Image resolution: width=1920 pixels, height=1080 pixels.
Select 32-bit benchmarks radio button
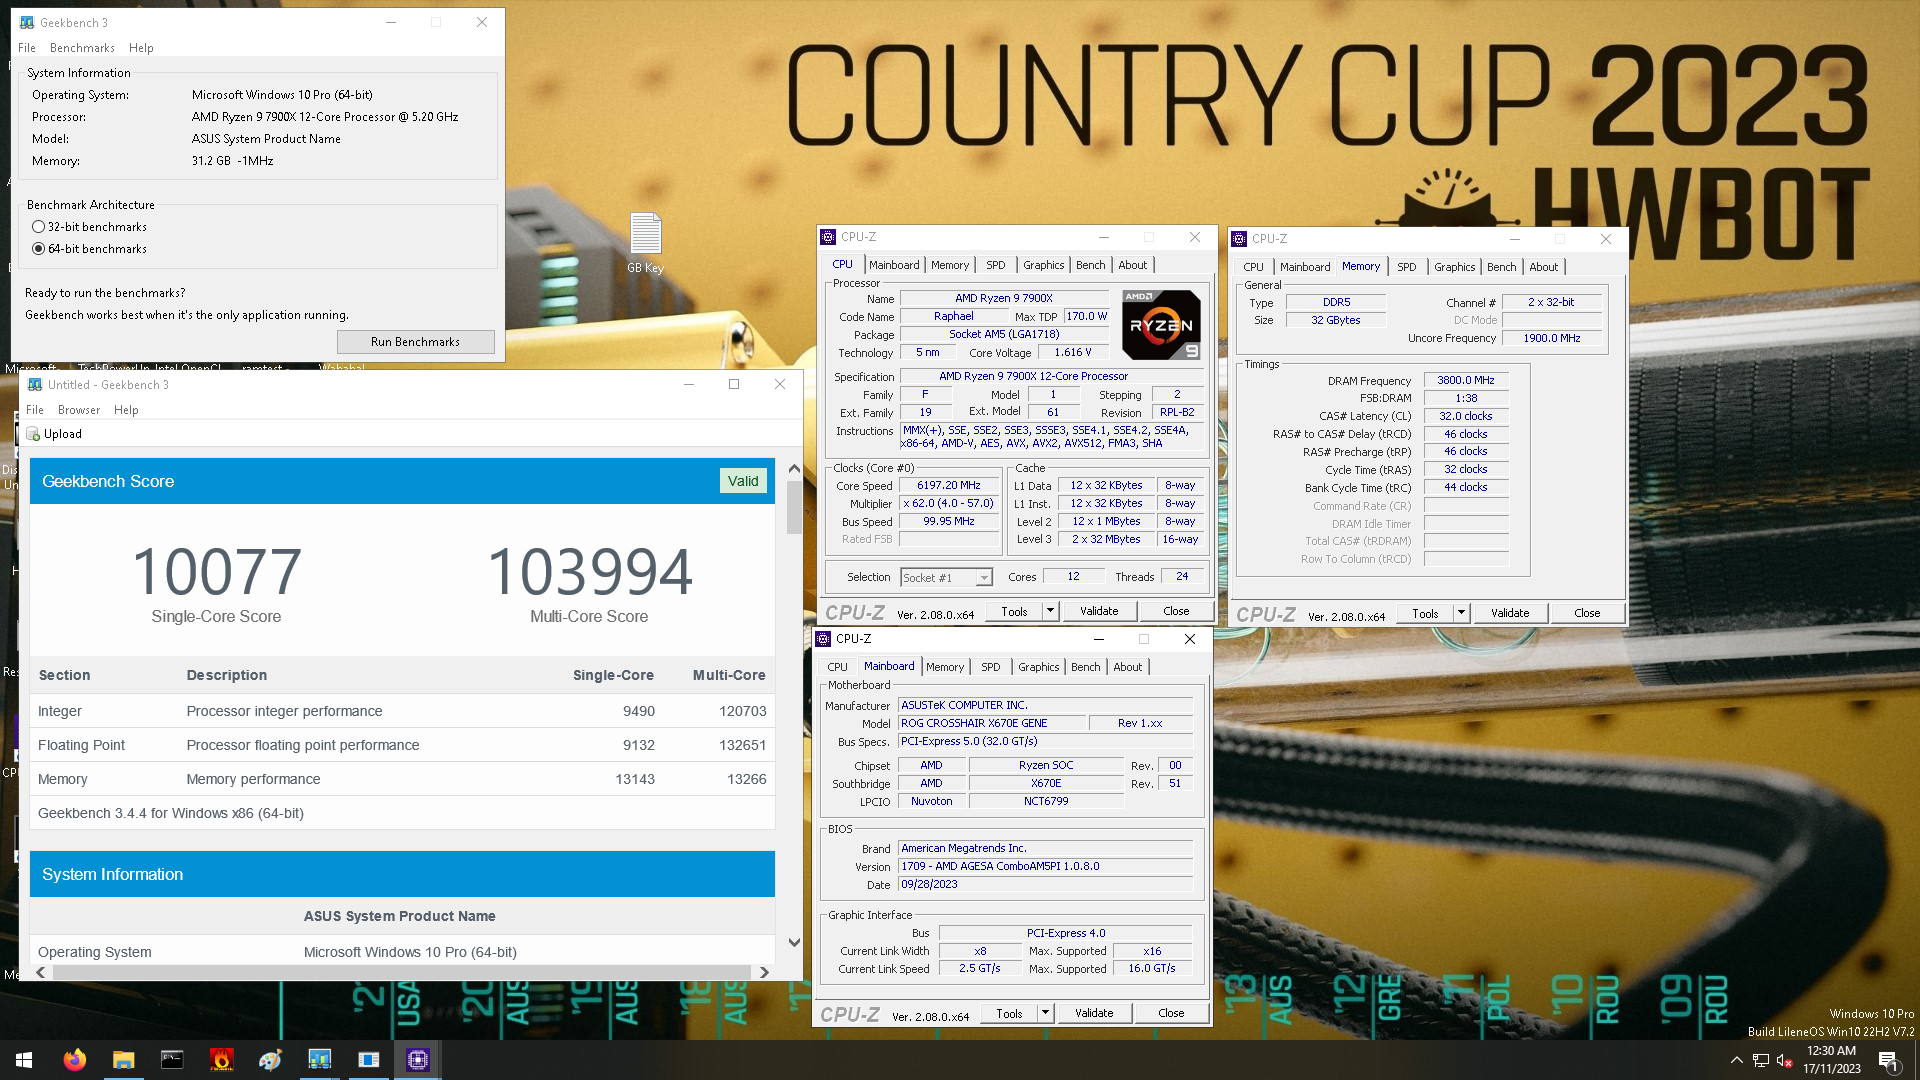point(38,227)
